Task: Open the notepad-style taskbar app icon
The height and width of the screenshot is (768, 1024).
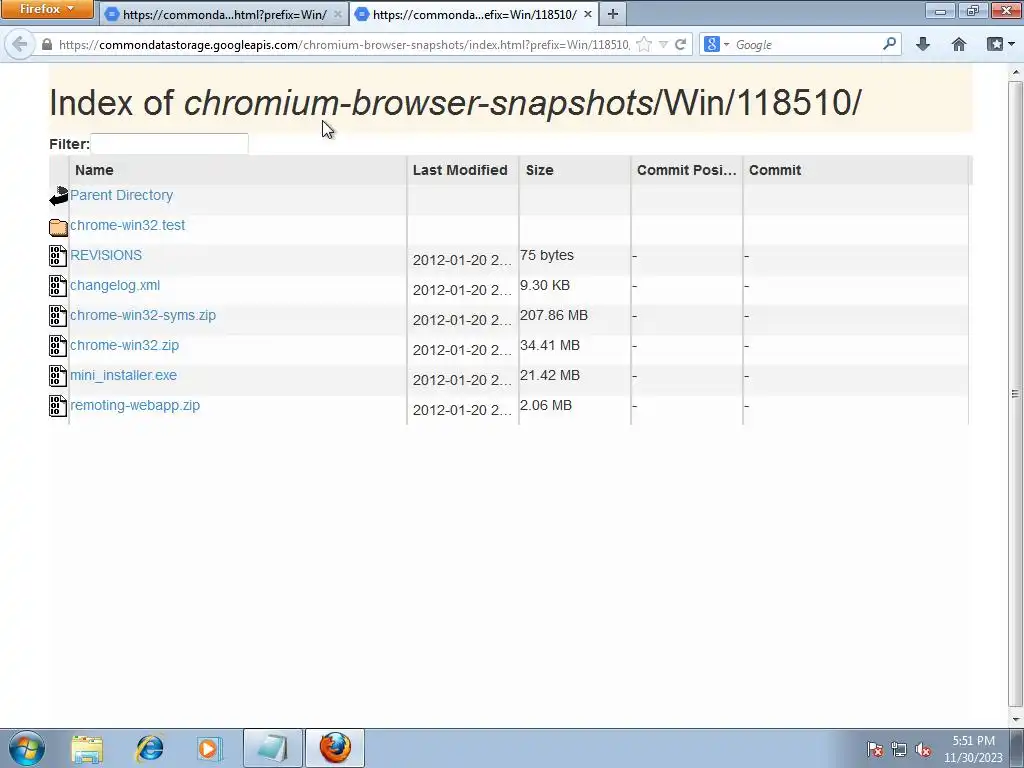Action: click(x=272, y=748)
